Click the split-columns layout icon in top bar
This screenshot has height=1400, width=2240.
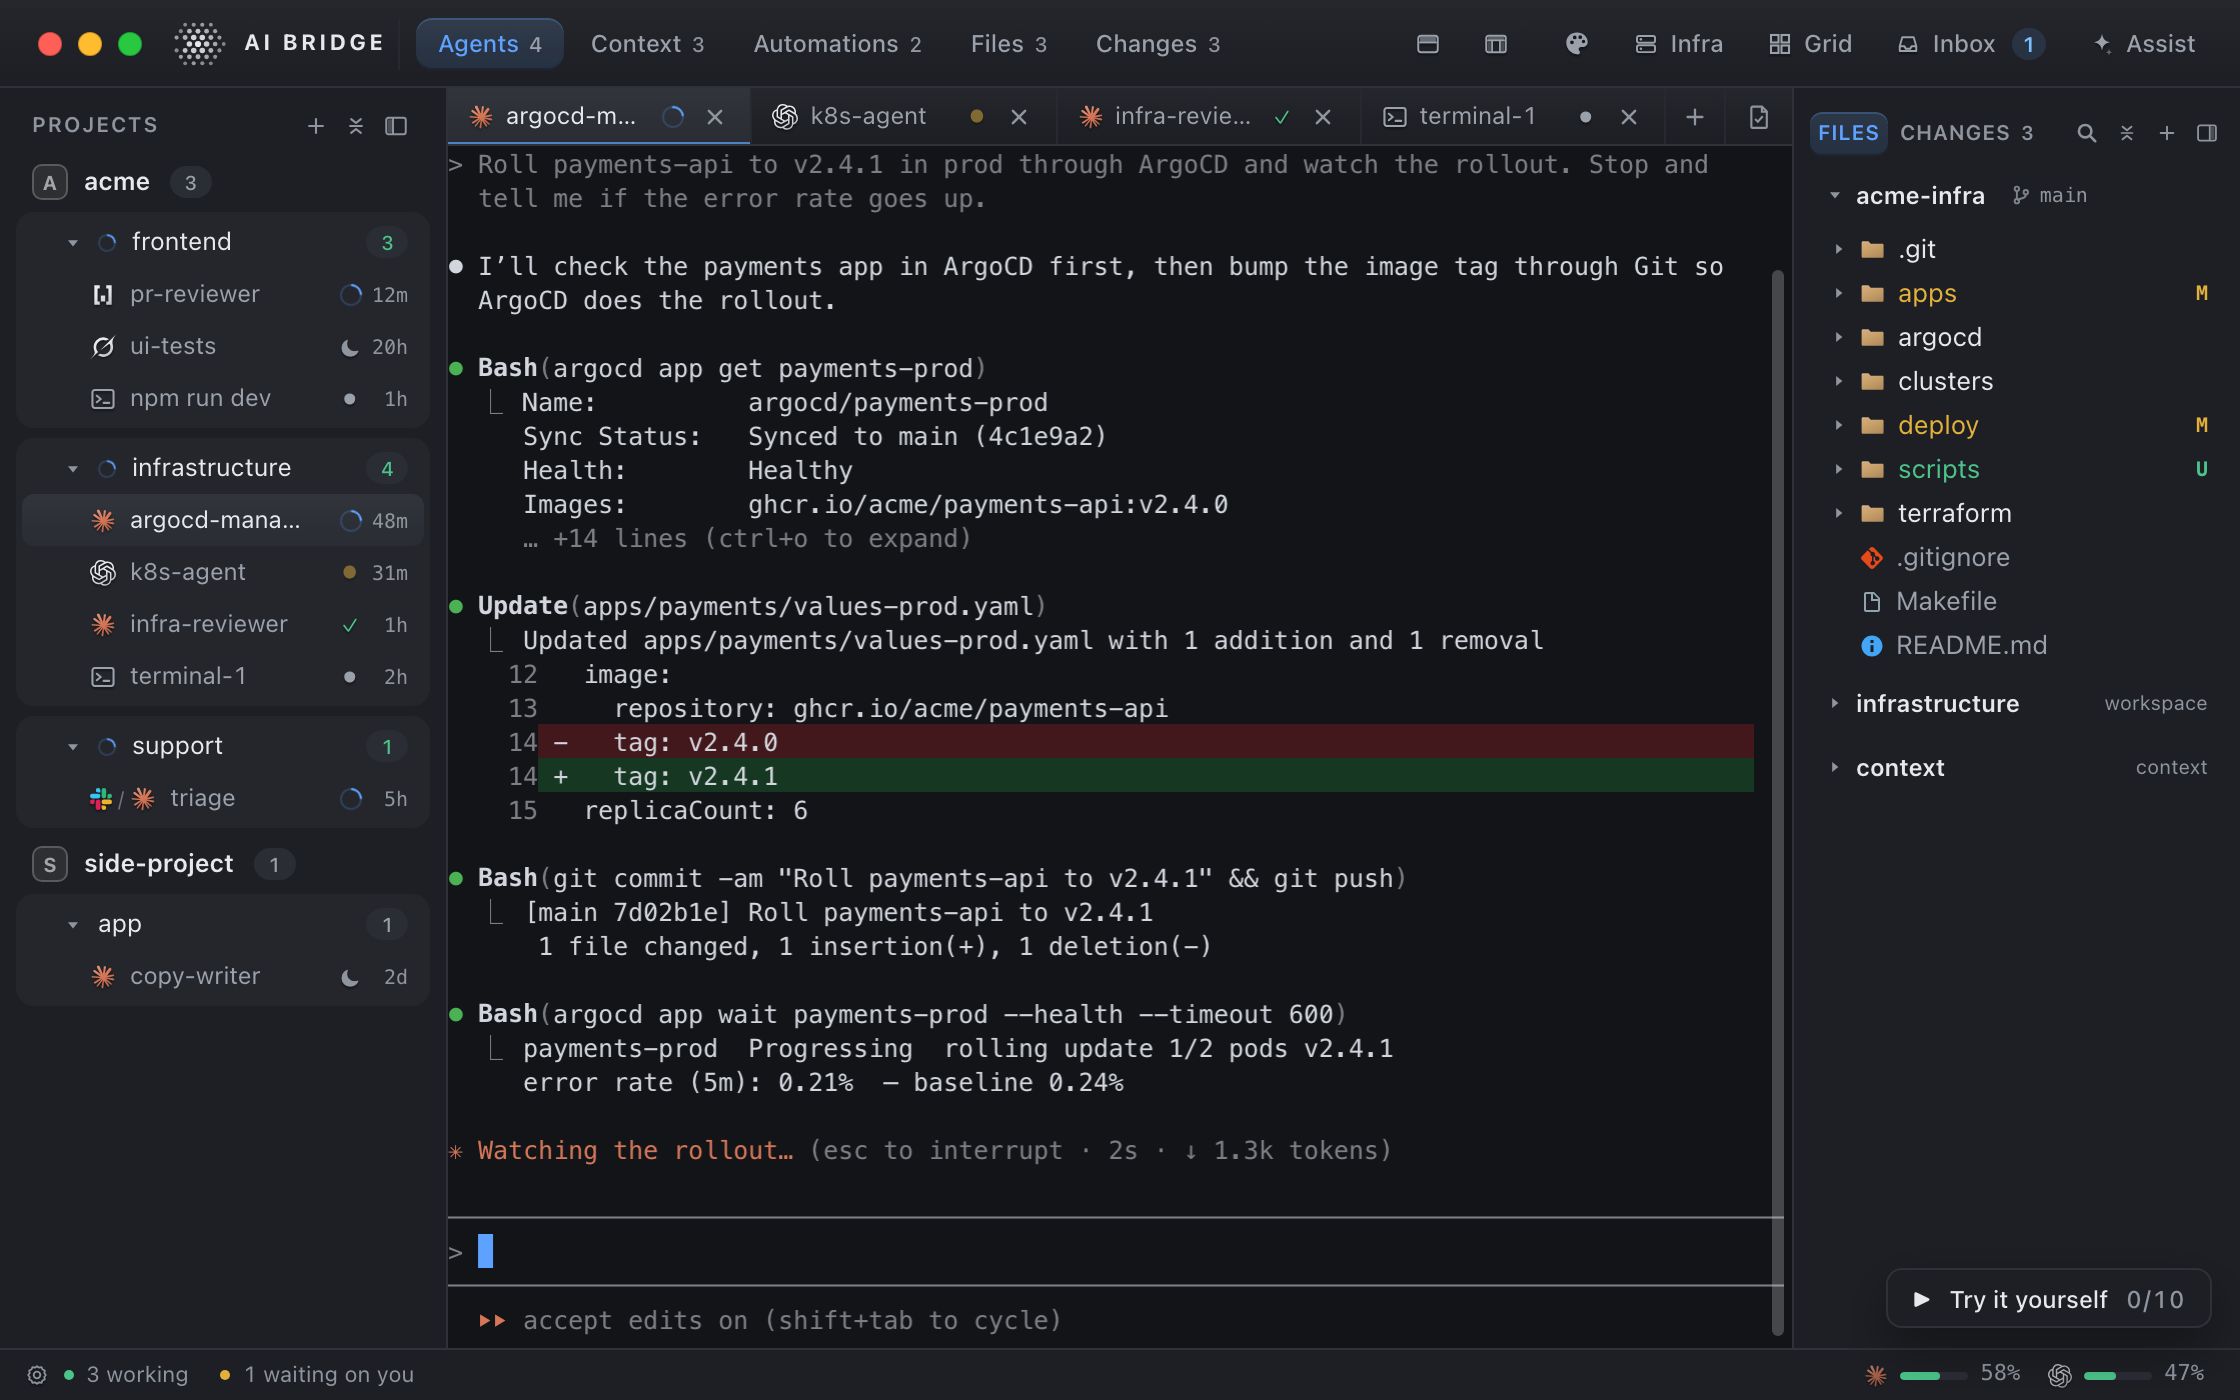(1496, 44)
